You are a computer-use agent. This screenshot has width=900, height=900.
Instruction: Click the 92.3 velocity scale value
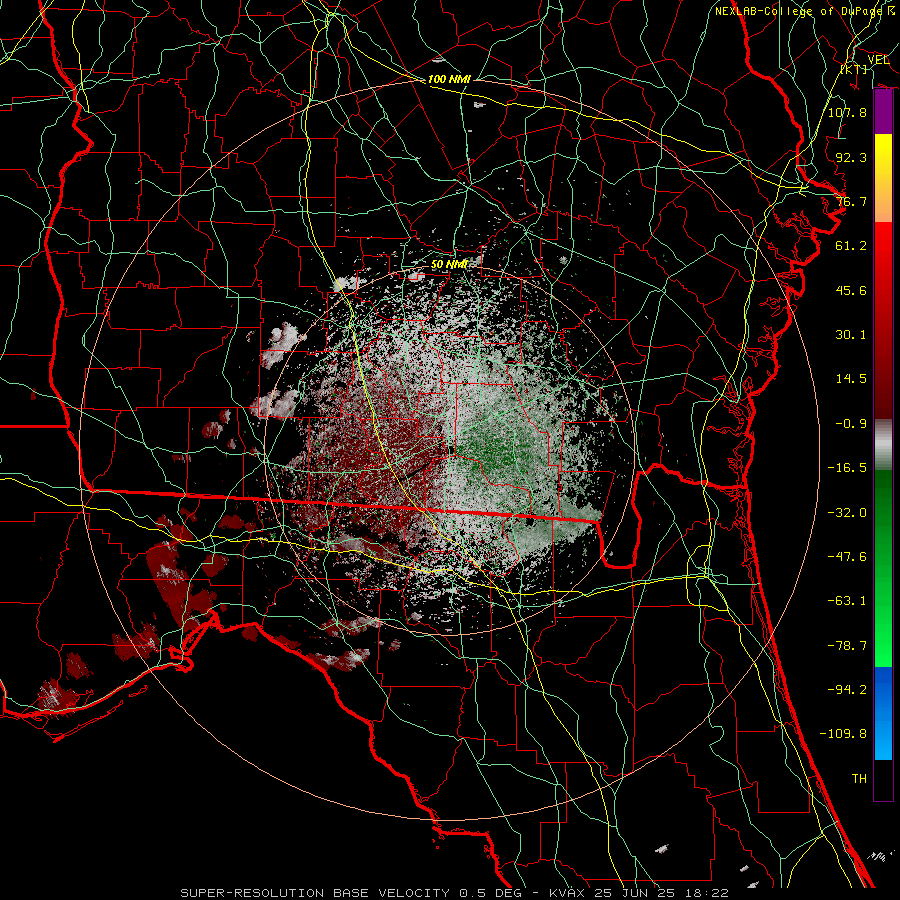[851, 157]
